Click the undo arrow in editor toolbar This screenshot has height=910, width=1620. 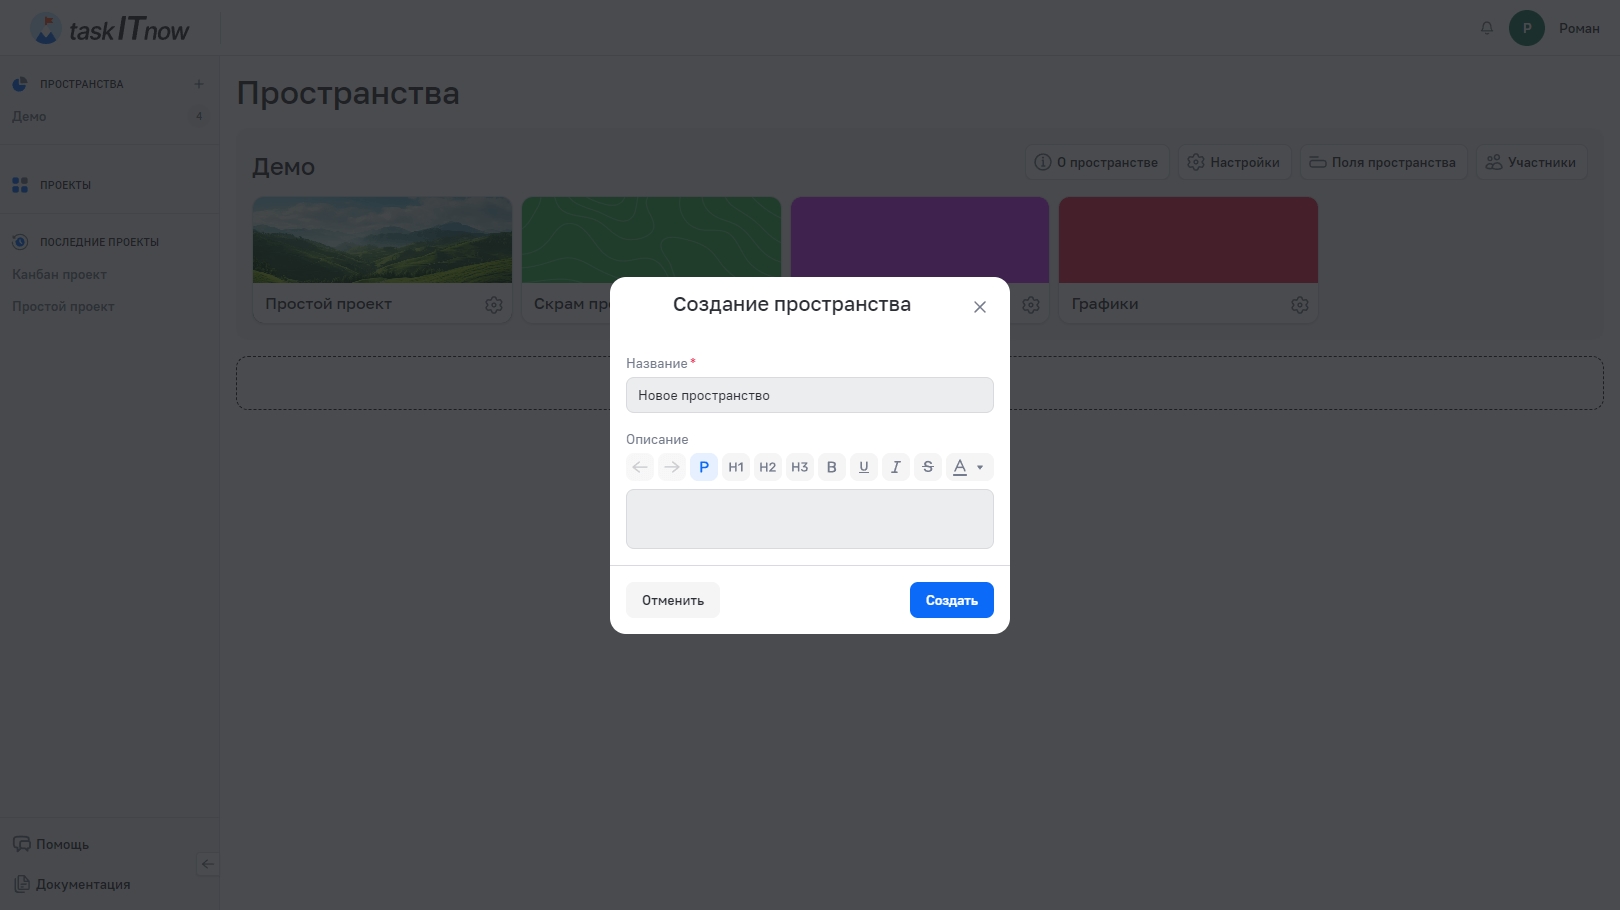click(640, 467)
